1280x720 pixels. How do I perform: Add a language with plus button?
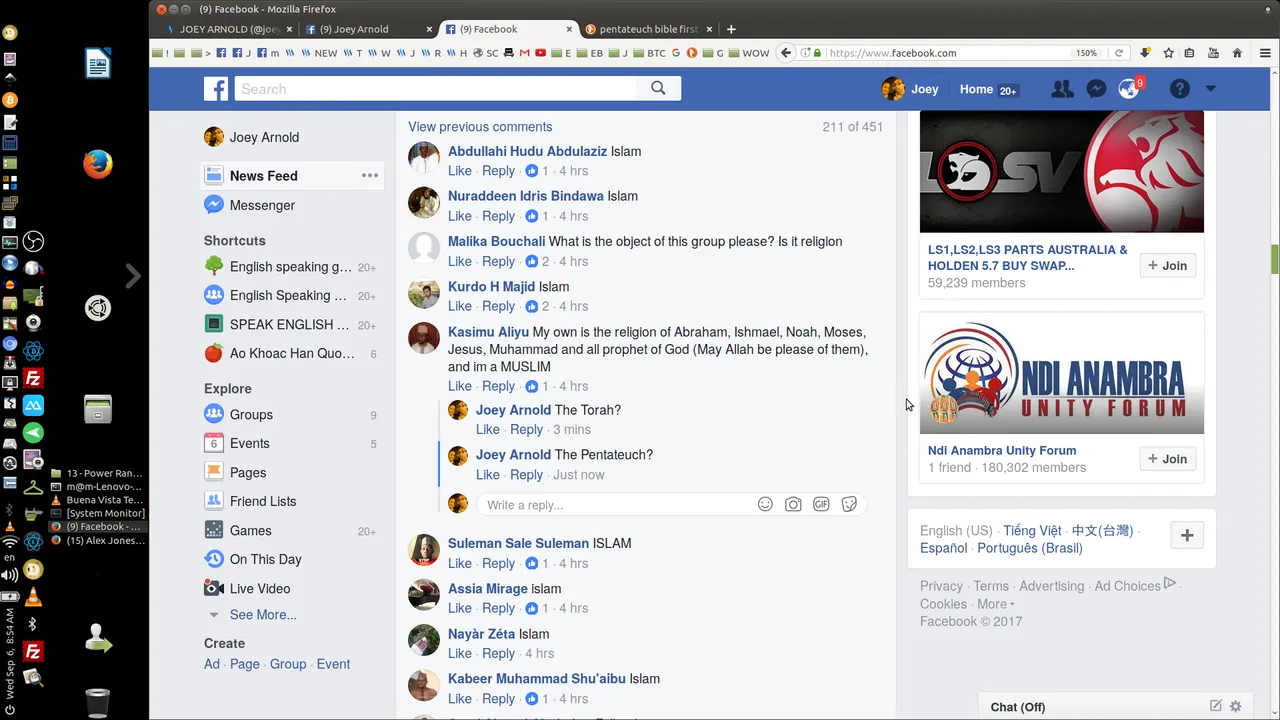coord(1187,536)
